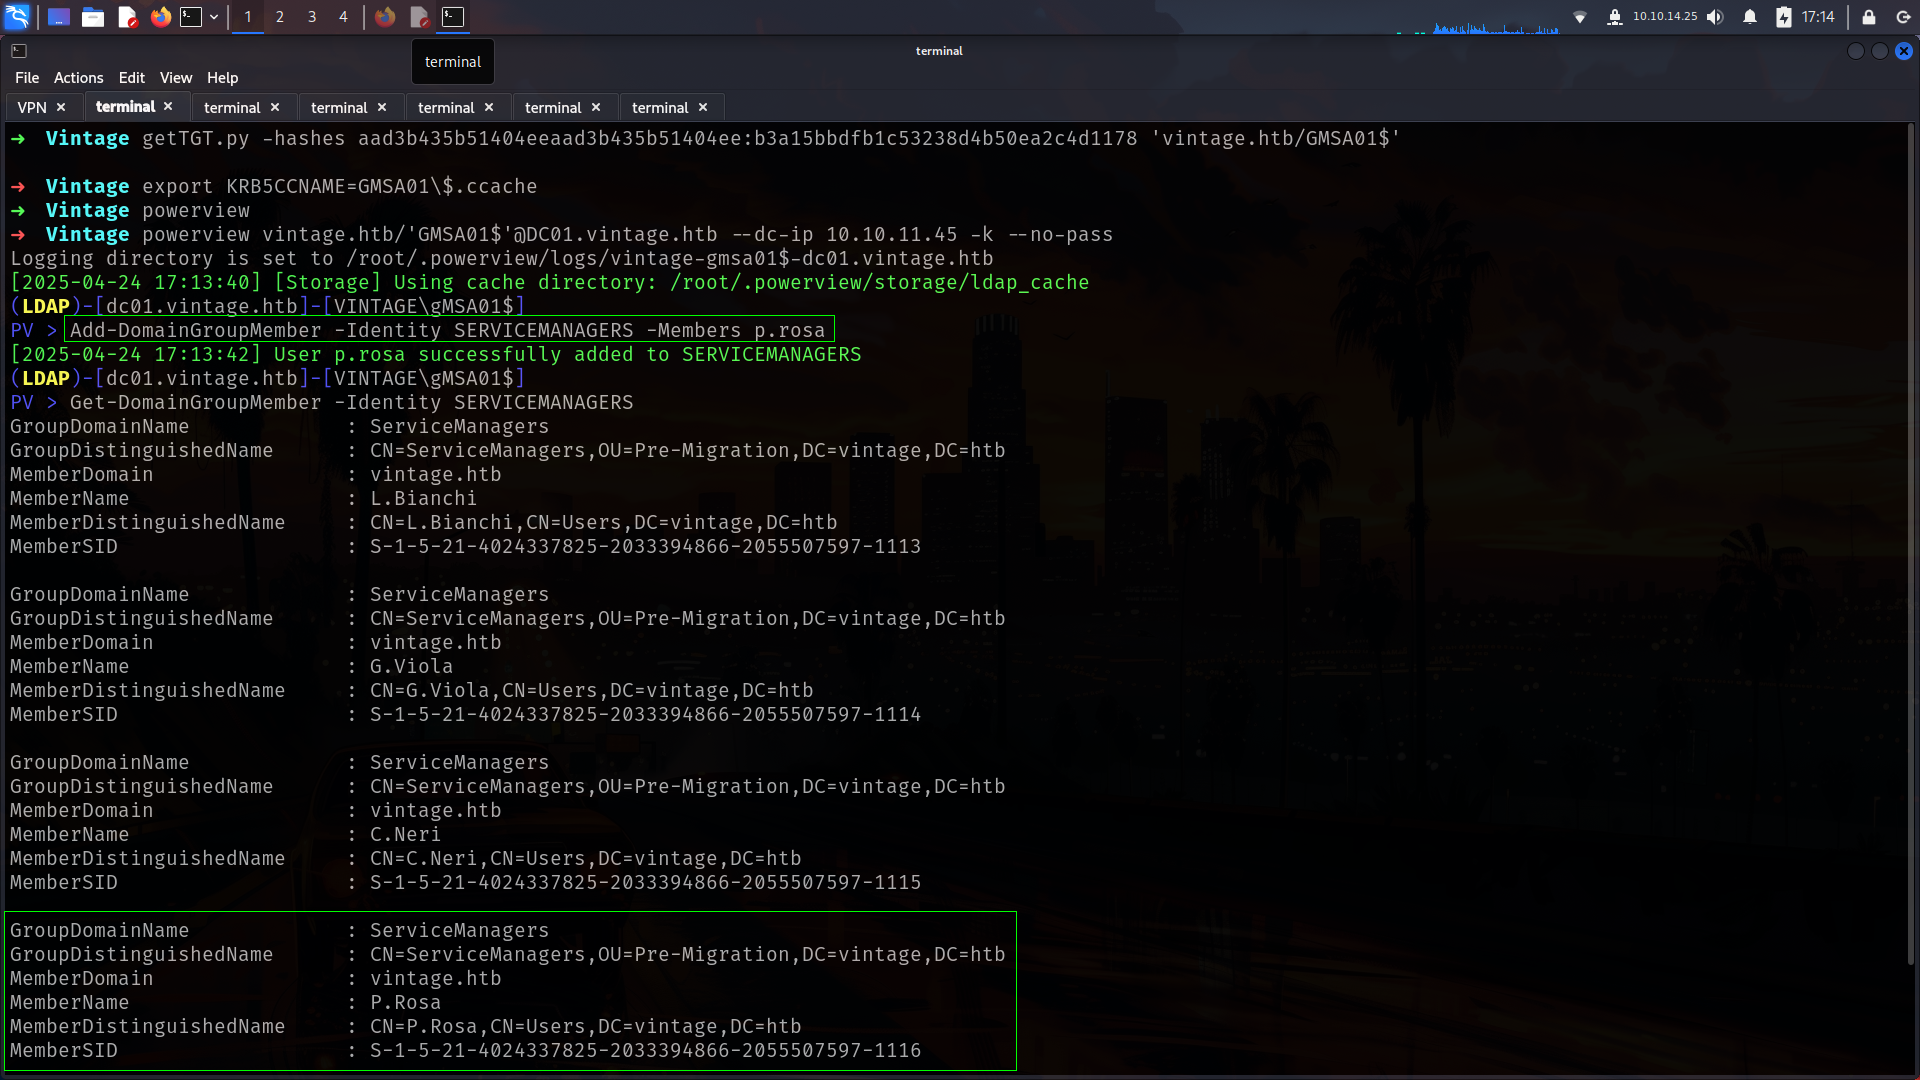Open the notifications bell
1920x1080 pixels.
pyautogui.click(x=1750, y=16)
